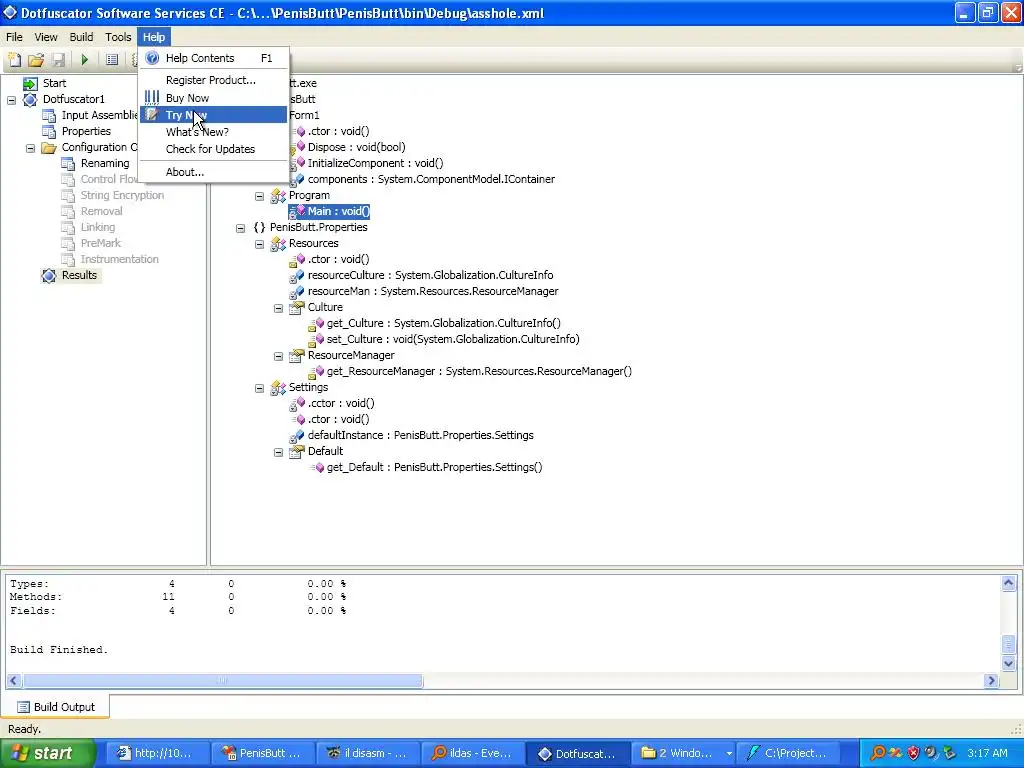
Task: Switch to C:\Project taskbar button
Action: tap(789, 753)
